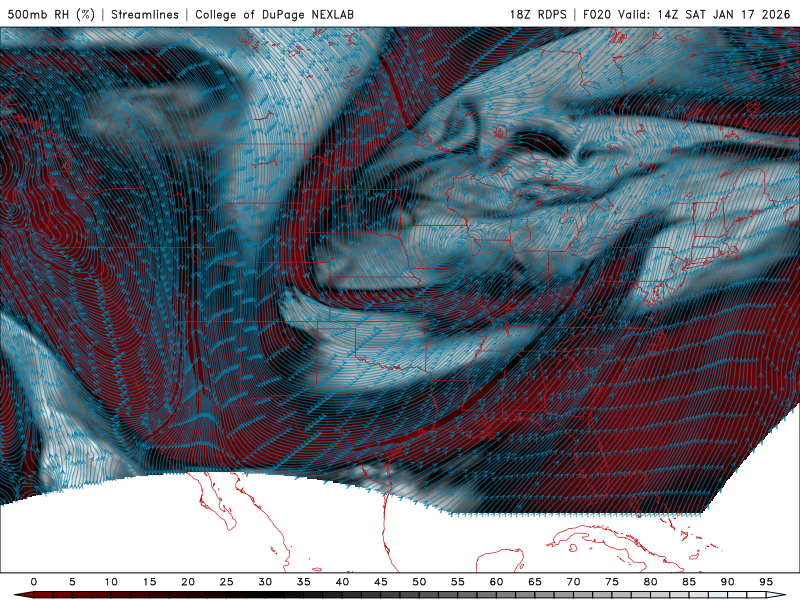
Task: Click the colorbar label "5"
Action: [x=72, y=582]
